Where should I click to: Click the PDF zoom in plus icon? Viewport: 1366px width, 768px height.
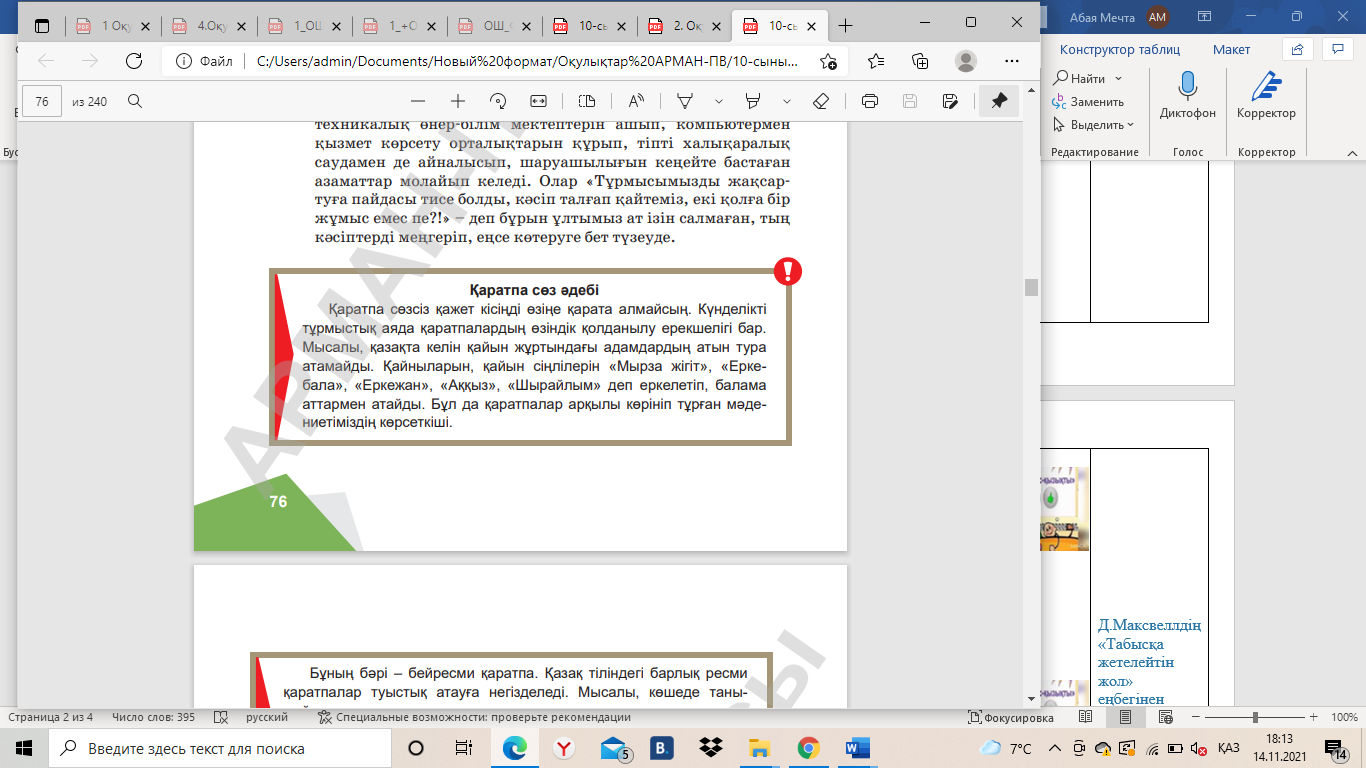[x=458, y=101]
